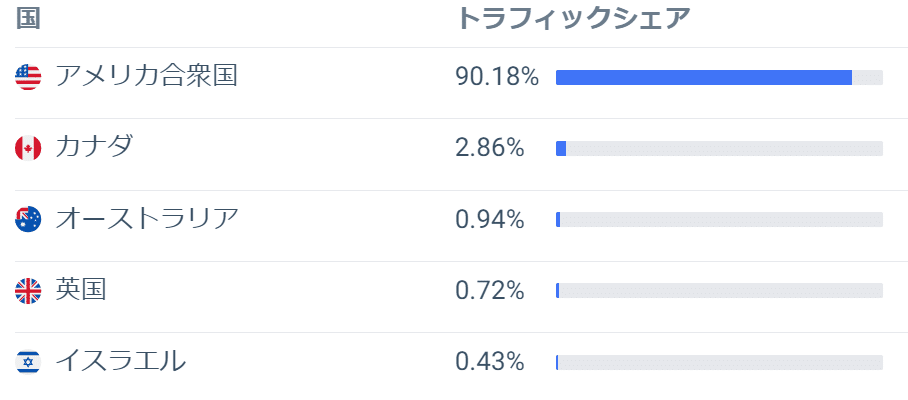The image size is (908, 400).
Task: Click the 2.86% percentage value
Action: point(490,148)
